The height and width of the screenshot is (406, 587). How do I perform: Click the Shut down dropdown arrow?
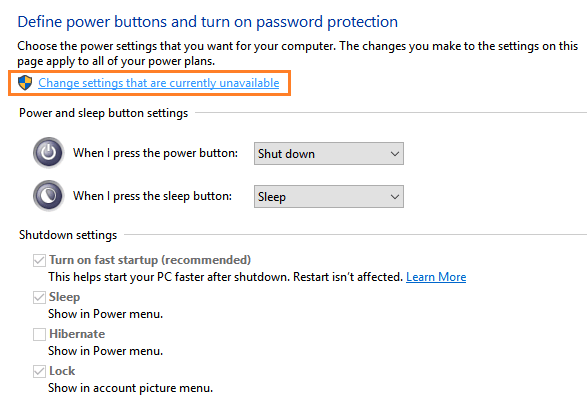pyautogui.click(x=395, y=154)
